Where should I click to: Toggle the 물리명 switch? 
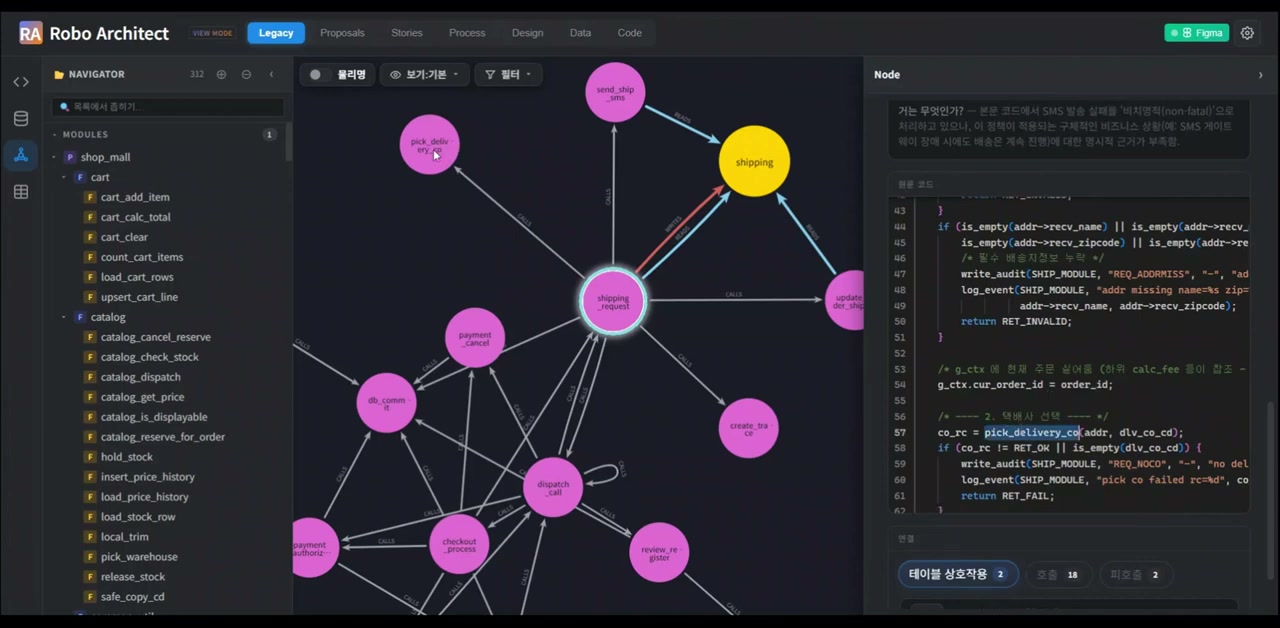tap(316, 75)
